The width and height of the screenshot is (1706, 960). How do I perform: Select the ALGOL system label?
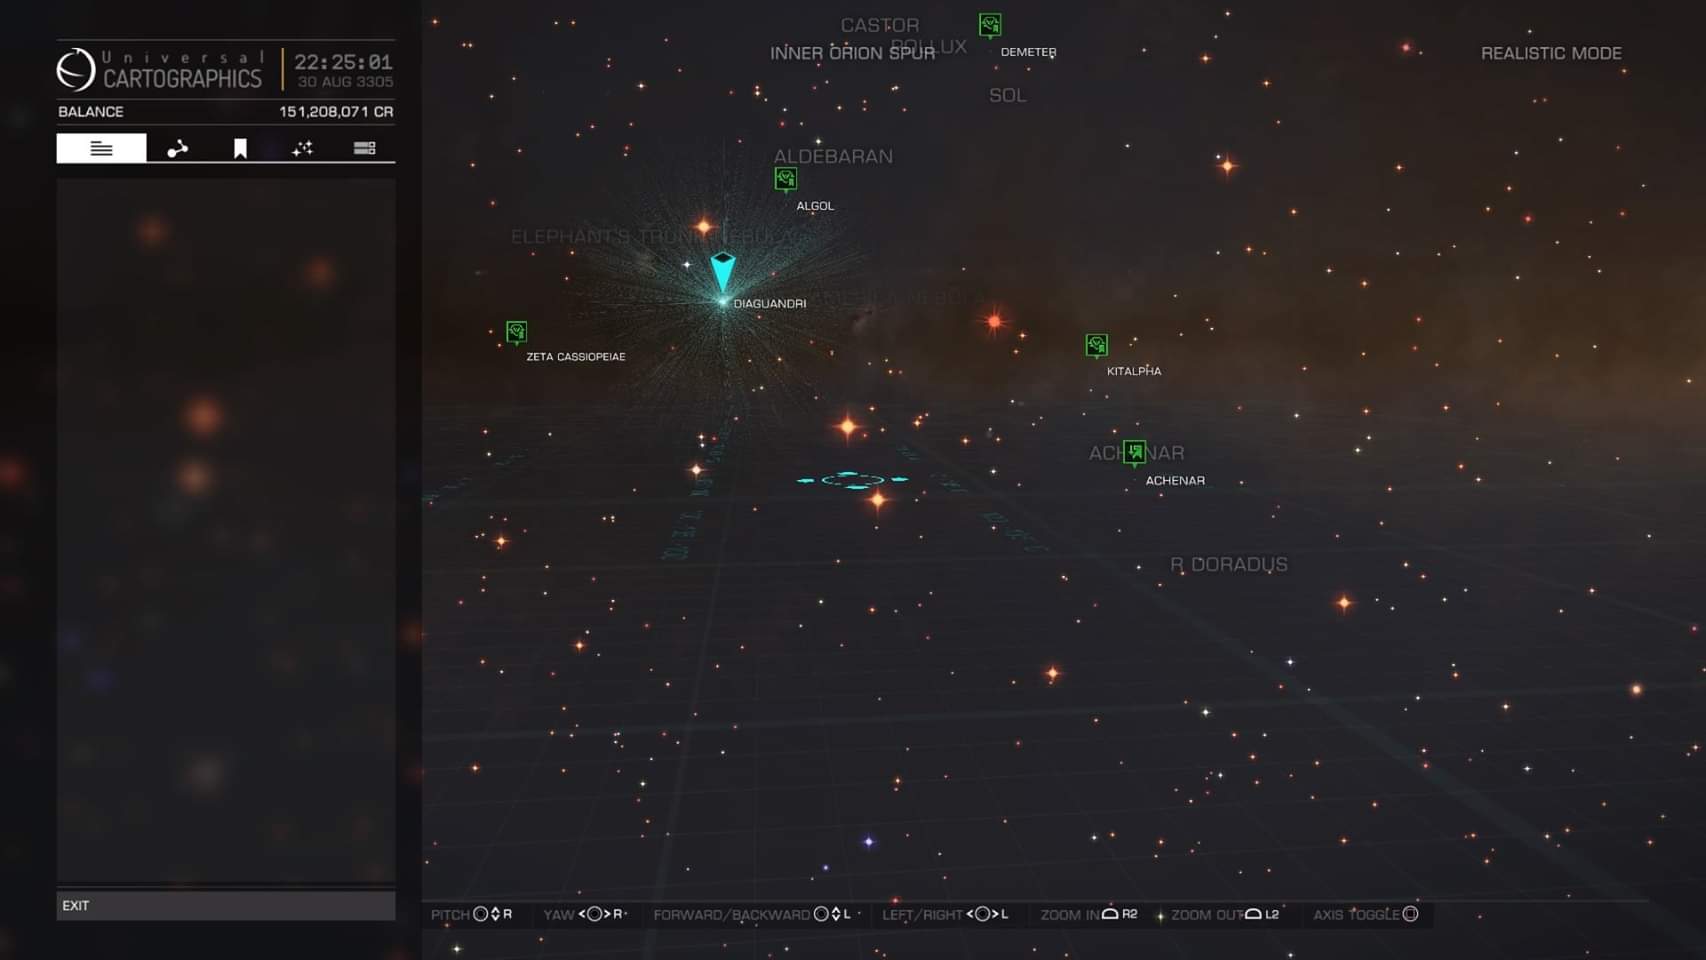(815, 206)
